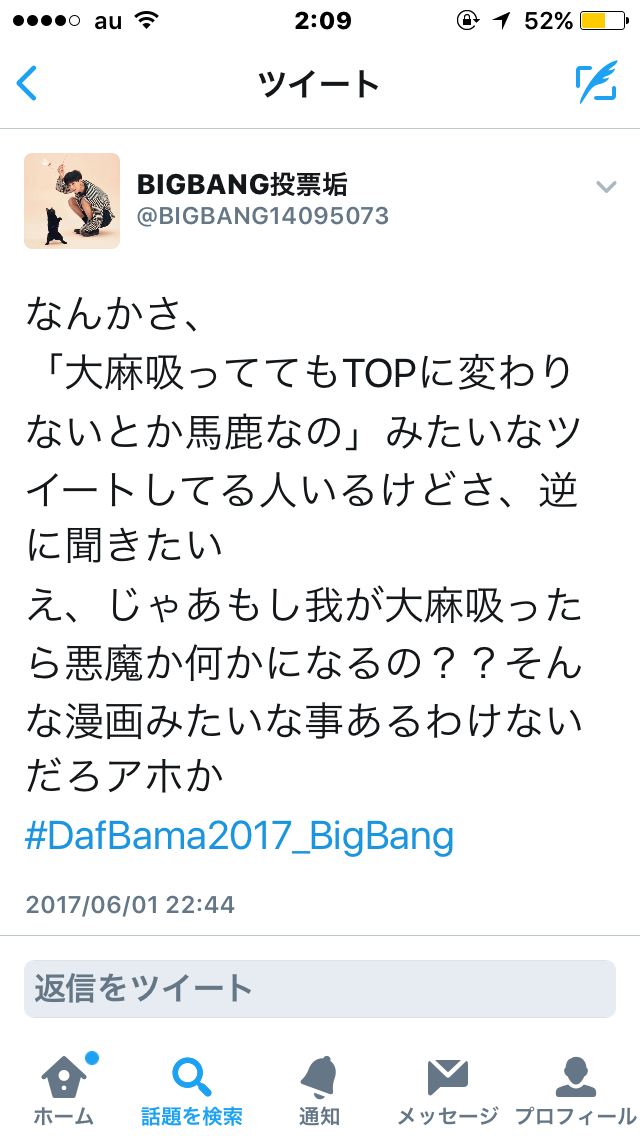Go back using the left chevron
Viewport: 640px width, 1136px height.
coord(26,83)
